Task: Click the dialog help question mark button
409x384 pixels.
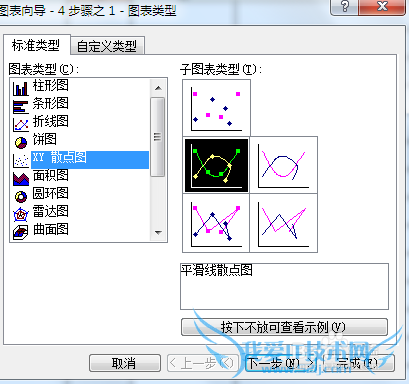Action: [x=345, y=7]
